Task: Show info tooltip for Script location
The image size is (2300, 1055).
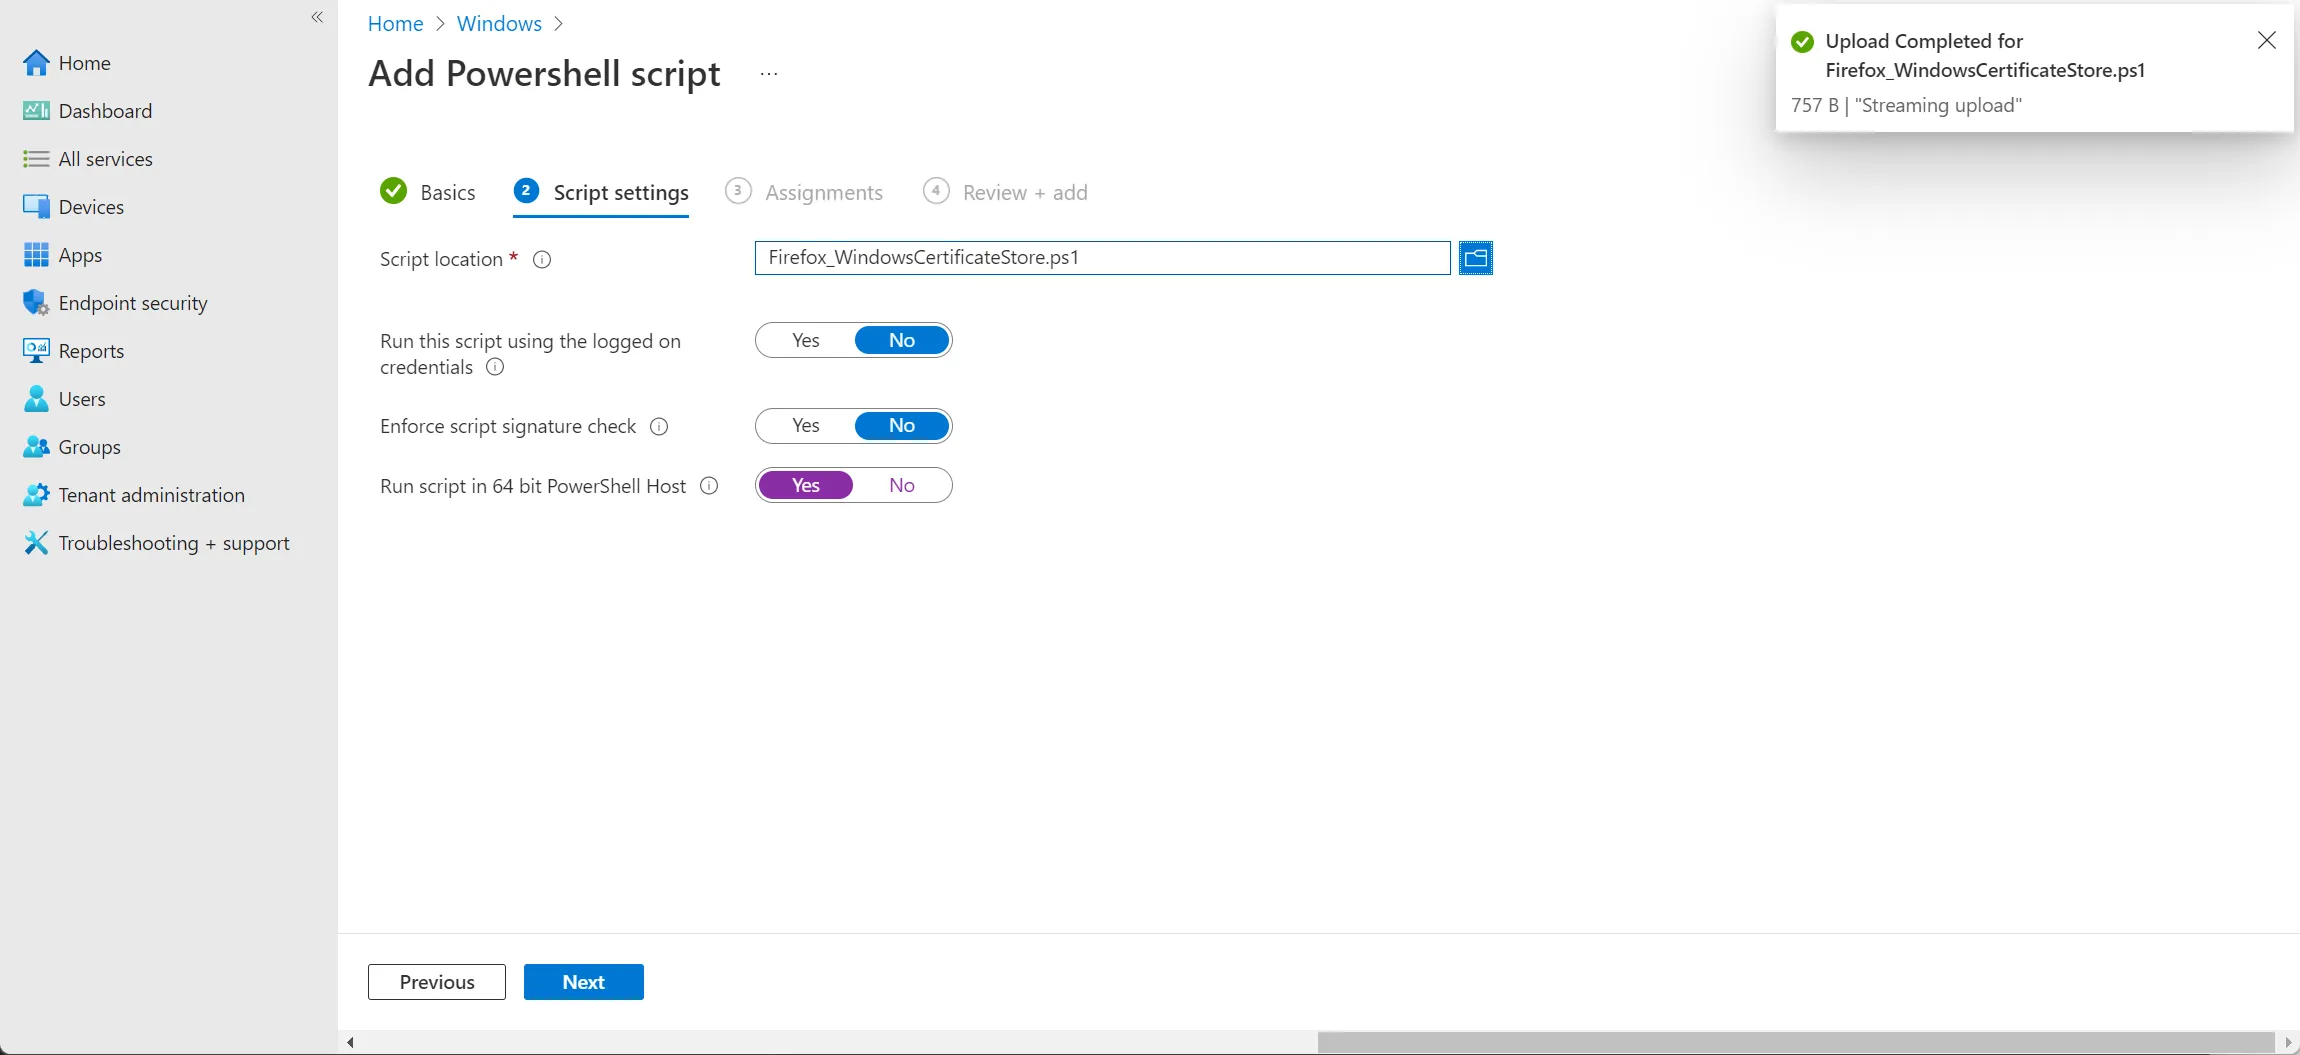Action: coord(542,260)
